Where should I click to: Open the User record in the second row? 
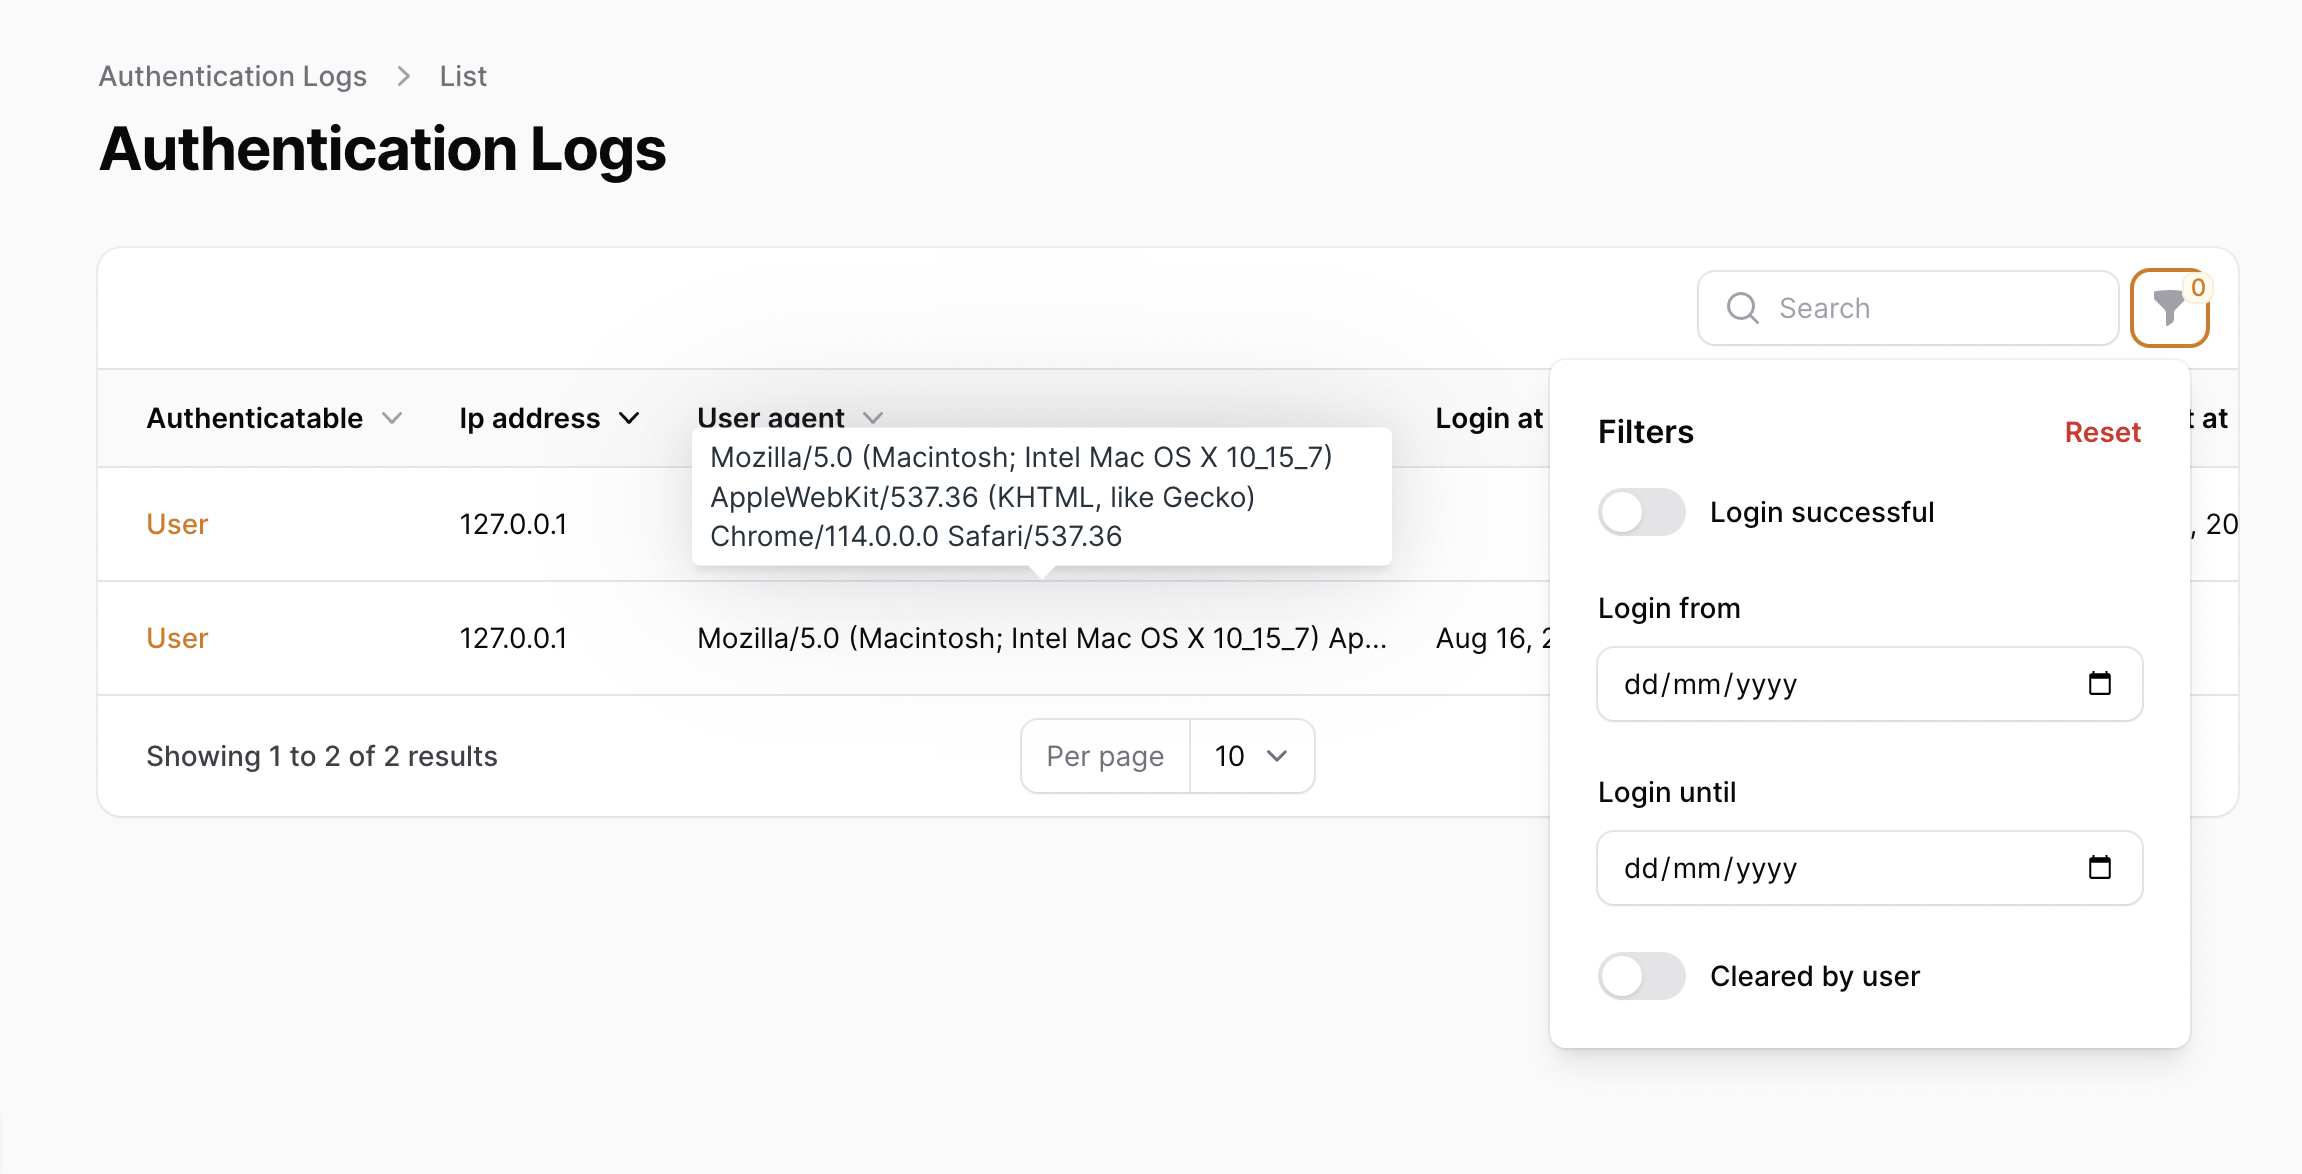176,638
